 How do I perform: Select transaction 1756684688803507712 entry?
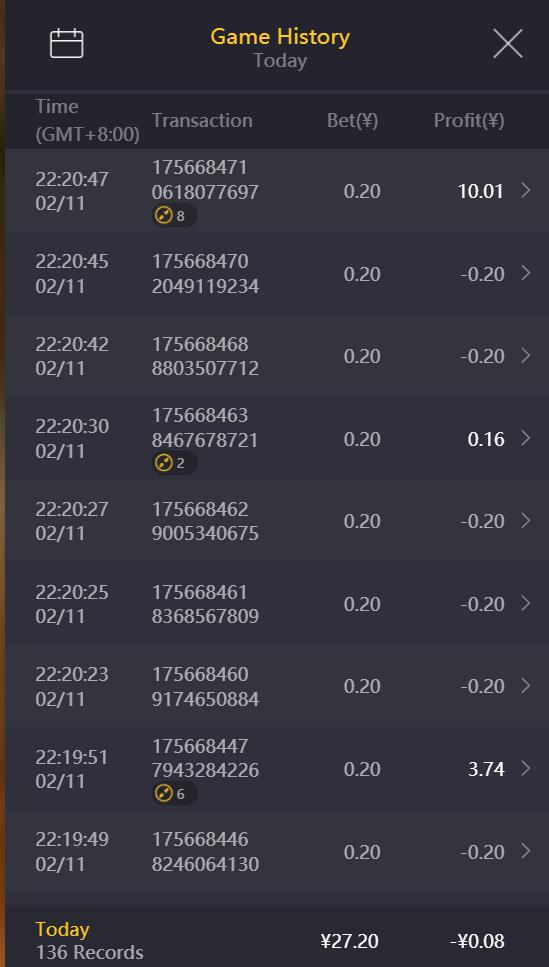[205, 356]
